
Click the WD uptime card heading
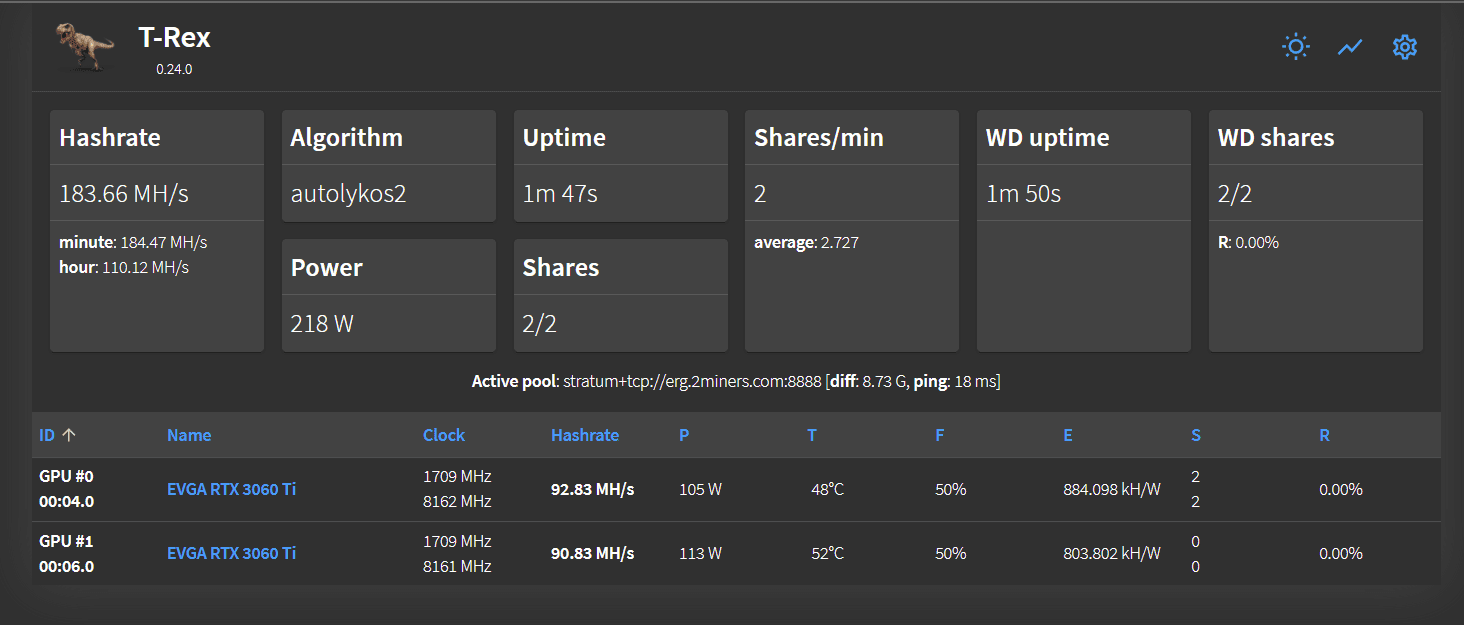tap(1048, 137)
